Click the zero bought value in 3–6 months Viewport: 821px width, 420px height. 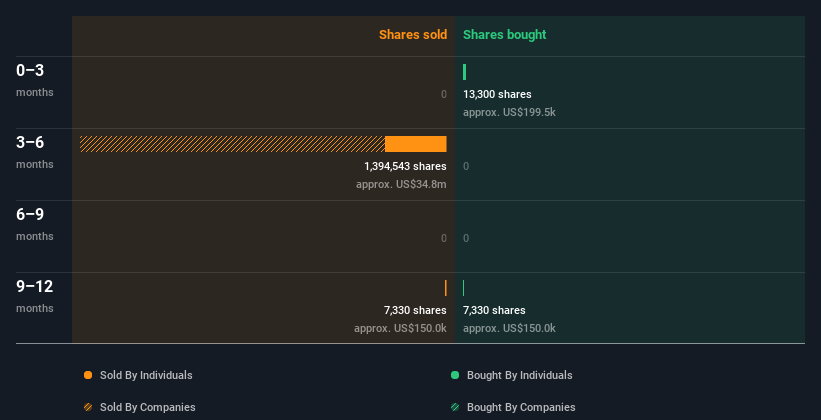point(466,166)
